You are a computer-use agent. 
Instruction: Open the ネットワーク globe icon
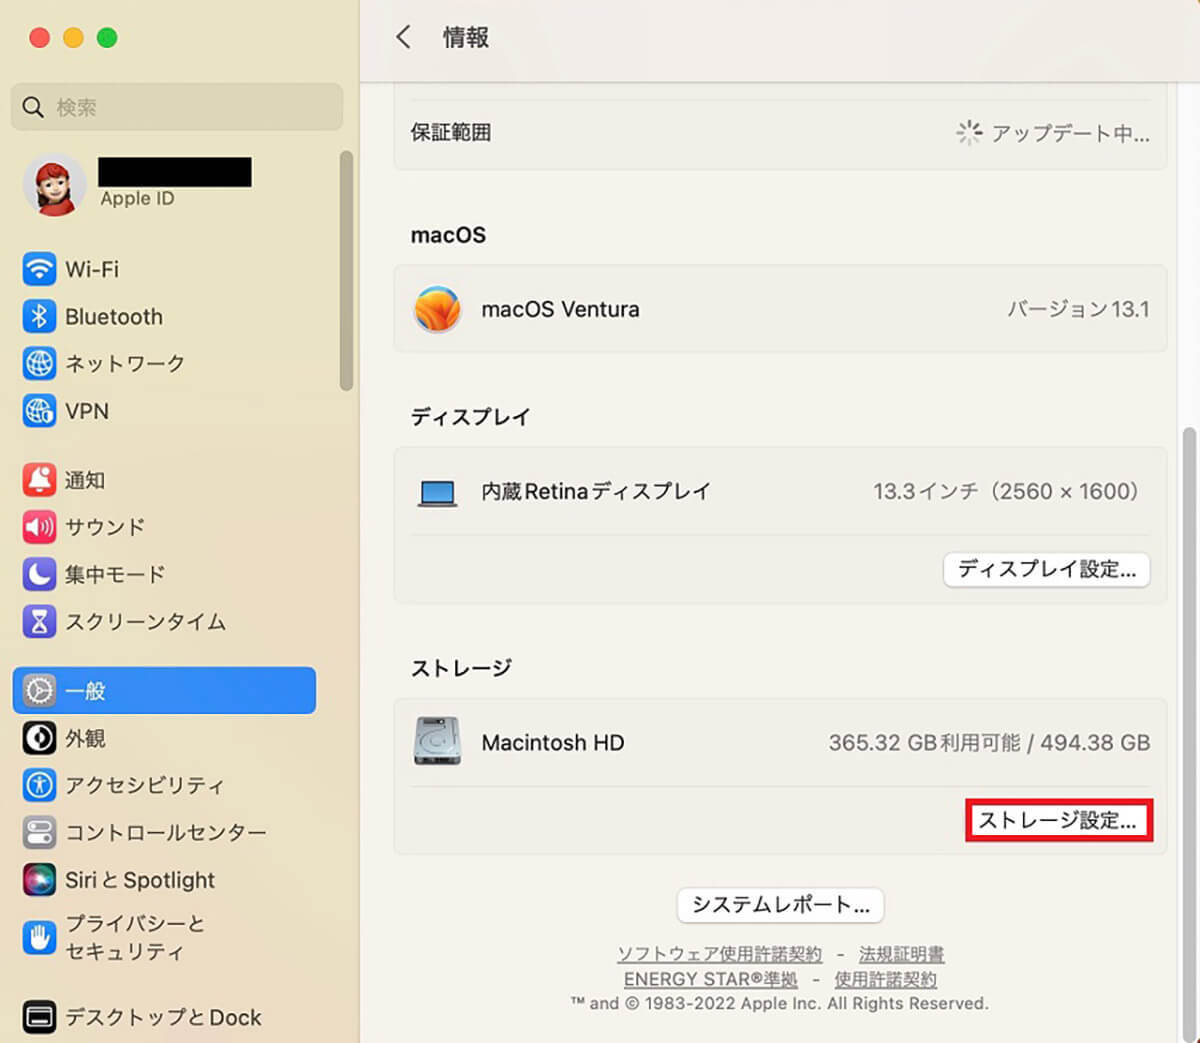39,363
